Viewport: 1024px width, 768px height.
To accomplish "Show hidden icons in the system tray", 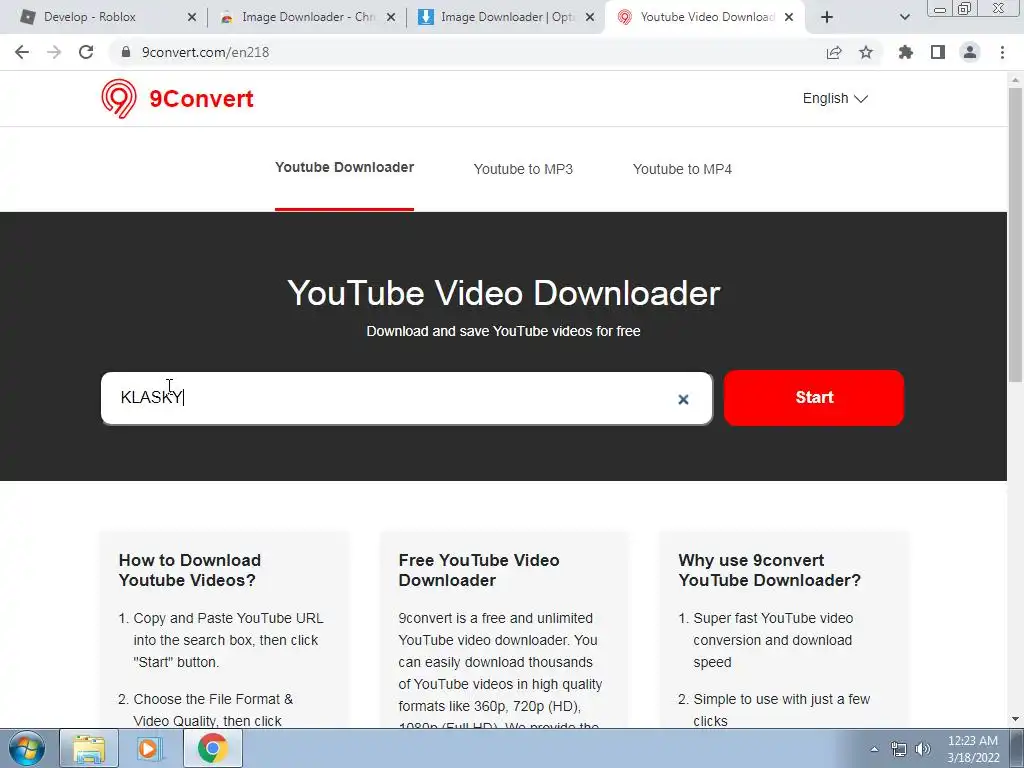I will click(x=874, y=749).
